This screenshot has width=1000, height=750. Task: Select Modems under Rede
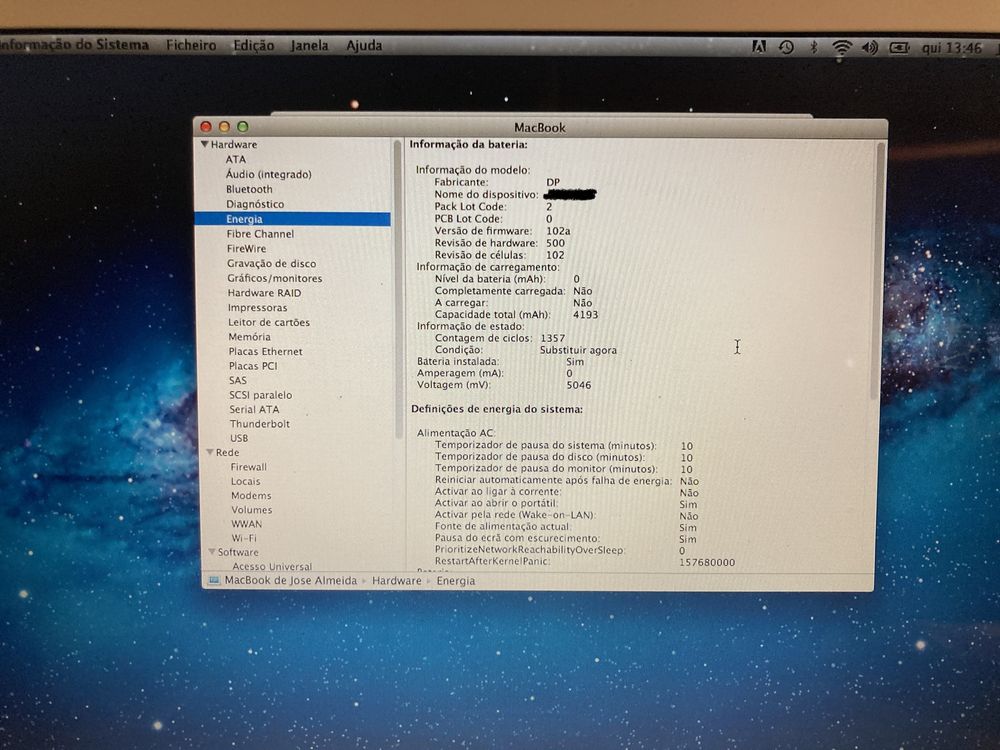coord(251,496)
